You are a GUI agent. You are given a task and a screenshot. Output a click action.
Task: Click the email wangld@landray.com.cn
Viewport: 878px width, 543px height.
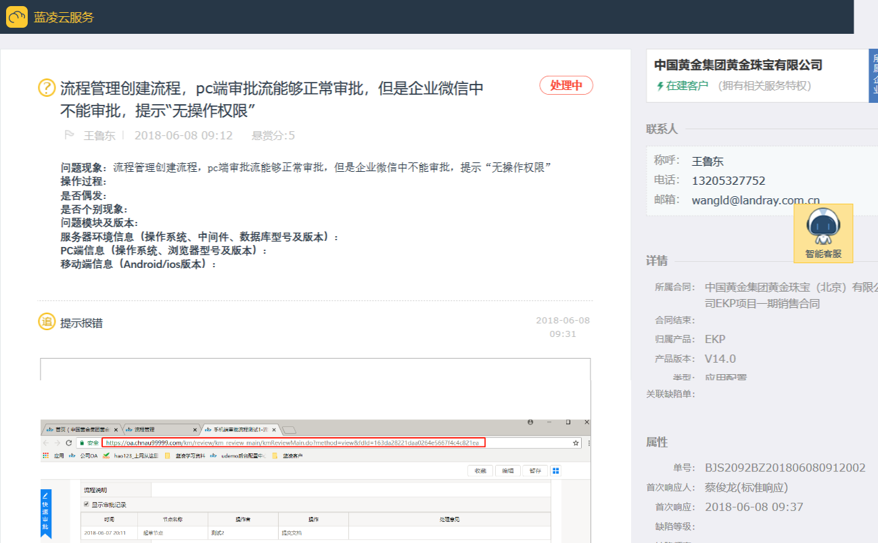(755, 200)
